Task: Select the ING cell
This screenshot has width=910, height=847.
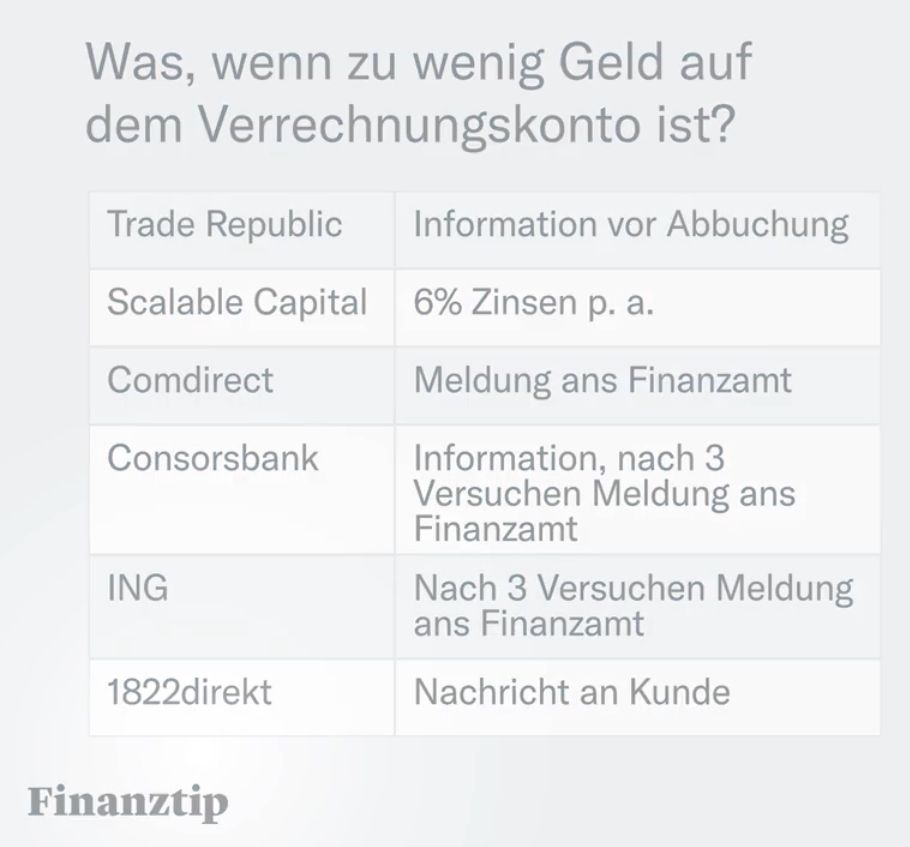Action: [x=137, y=587]
